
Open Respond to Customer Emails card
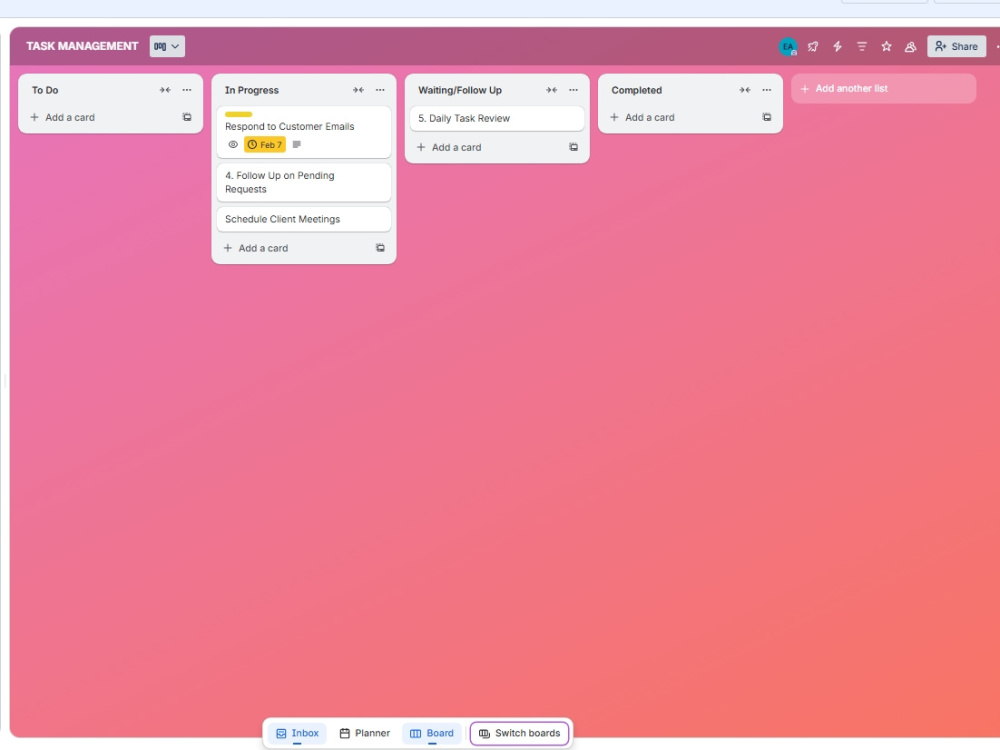(x=304, y=132)
